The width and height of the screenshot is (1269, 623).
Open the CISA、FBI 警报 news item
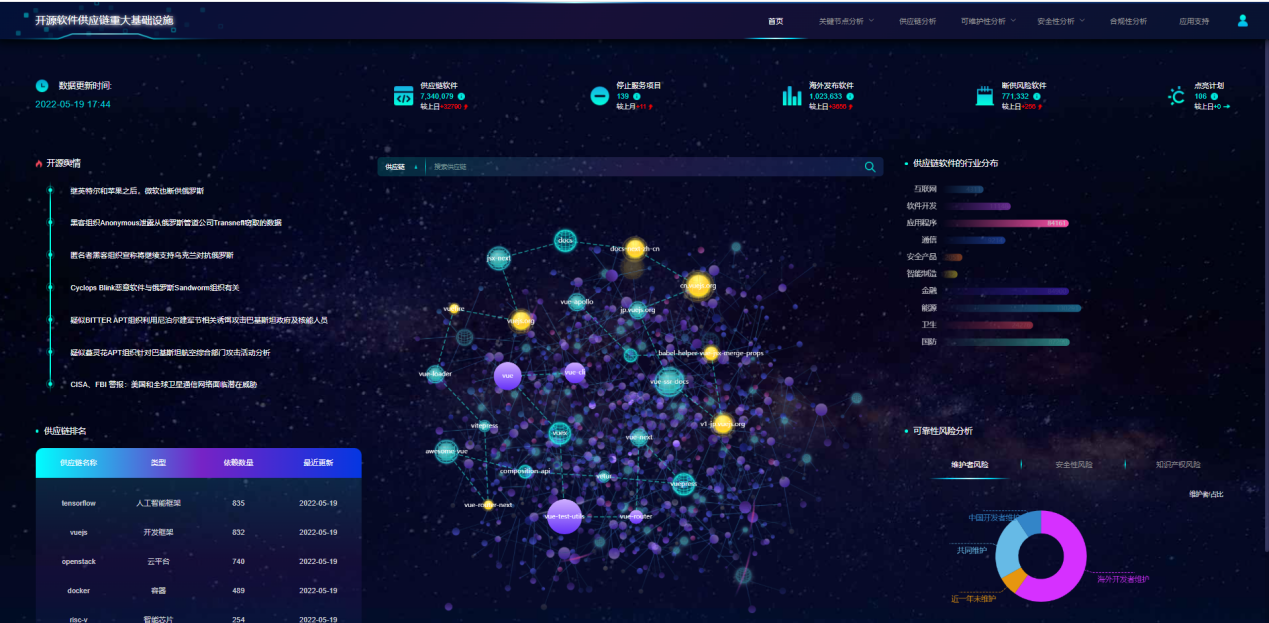point(163,385)
